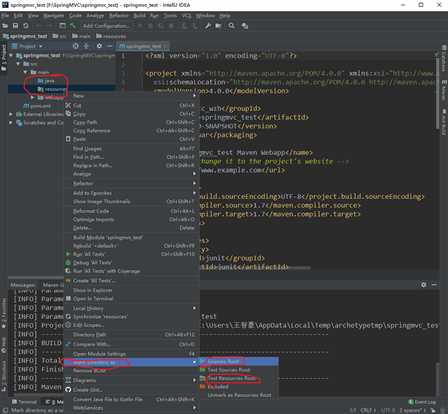This screenshot has width=448, height=414.
Task: Click the Synchronize refresh toolbar icon
Action: pos(26,26)
